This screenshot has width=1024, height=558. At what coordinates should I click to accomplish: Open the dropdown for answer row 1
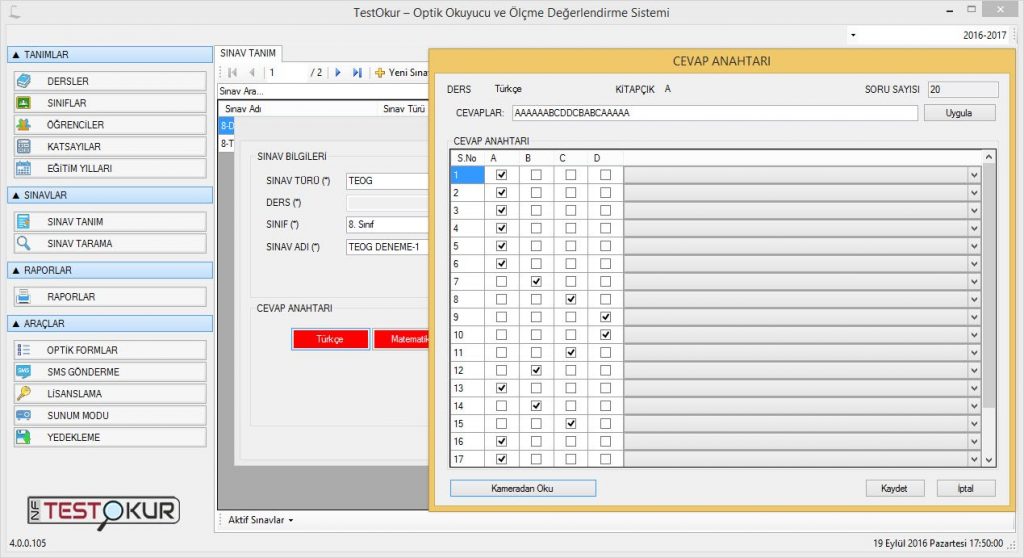tap(974, 175)
